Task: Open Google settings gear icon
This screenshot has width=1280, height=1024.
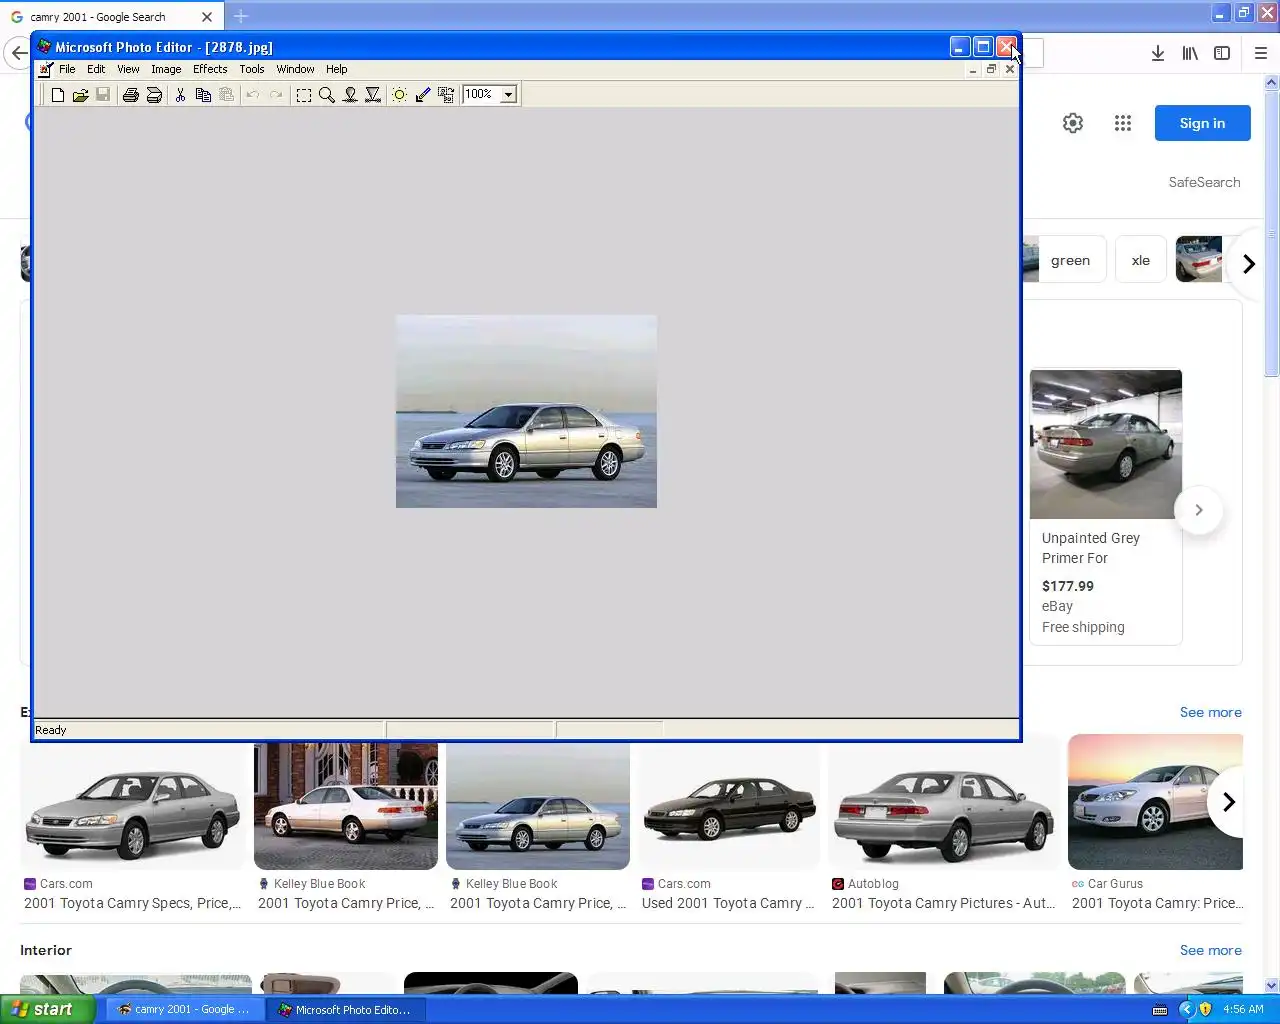Action: (1073, 123)
